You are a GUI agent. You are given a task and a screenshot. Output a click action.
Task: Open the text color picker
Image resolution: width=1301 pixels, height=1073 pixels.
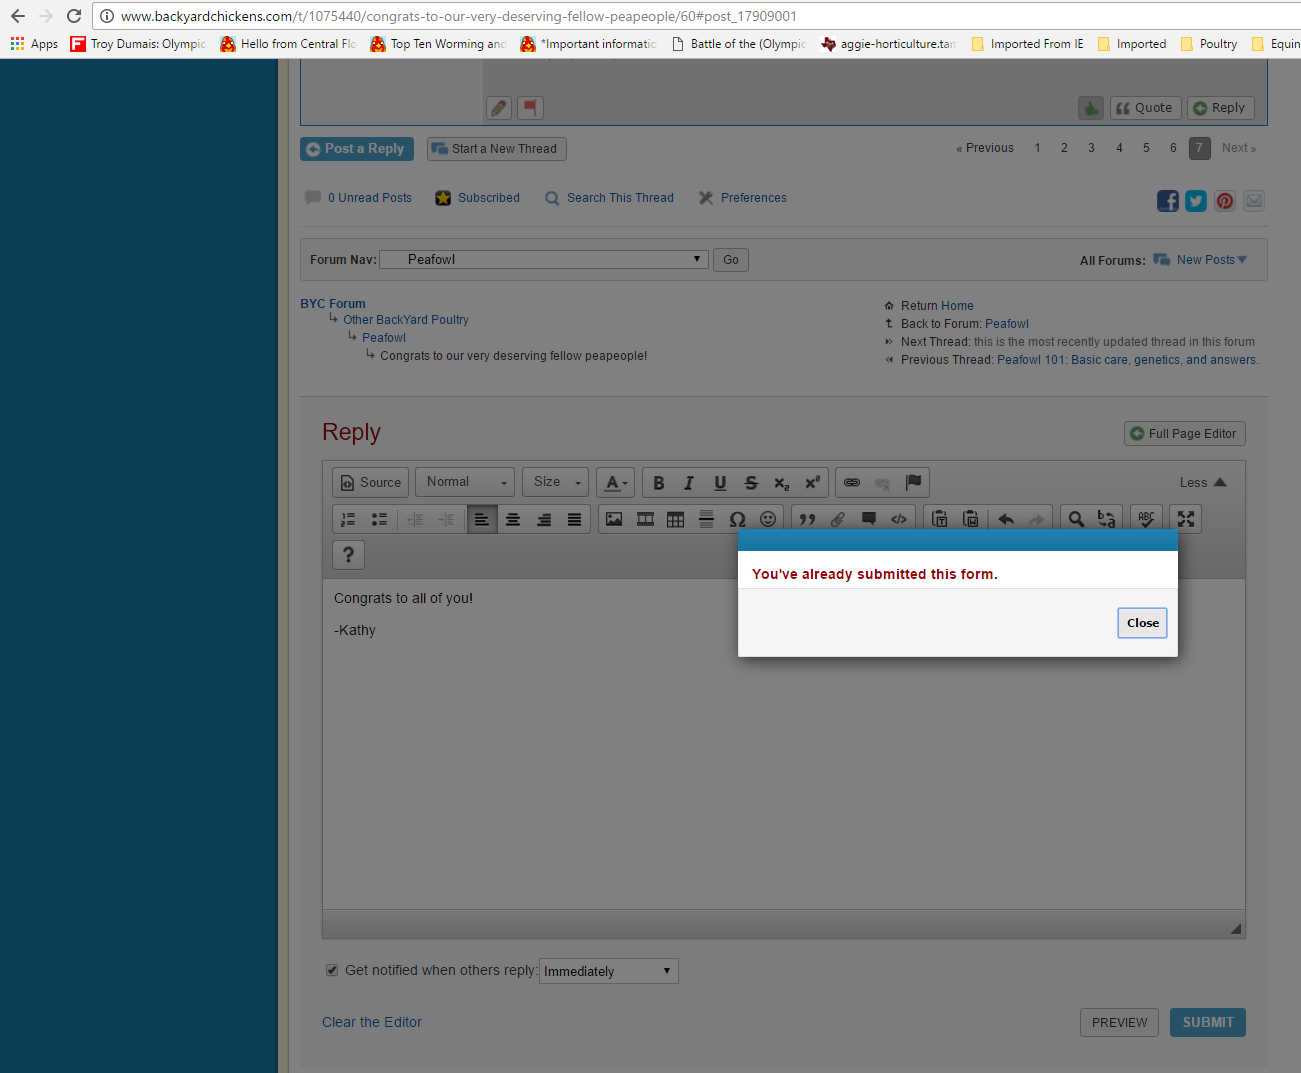tap(616, 483)
